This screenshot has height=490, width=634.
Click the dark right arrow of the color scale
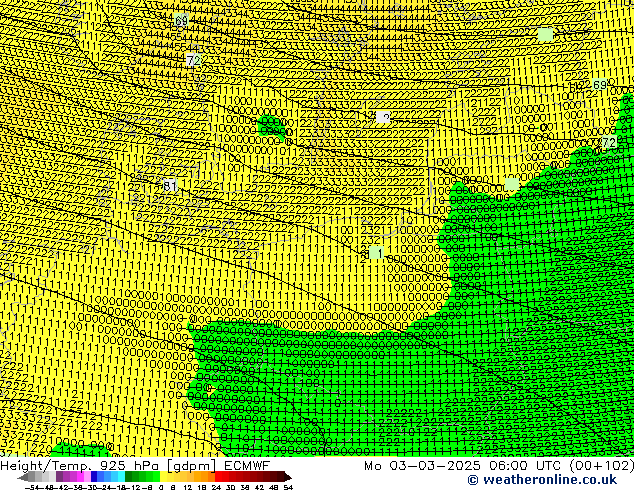click(x=288, y=477)
